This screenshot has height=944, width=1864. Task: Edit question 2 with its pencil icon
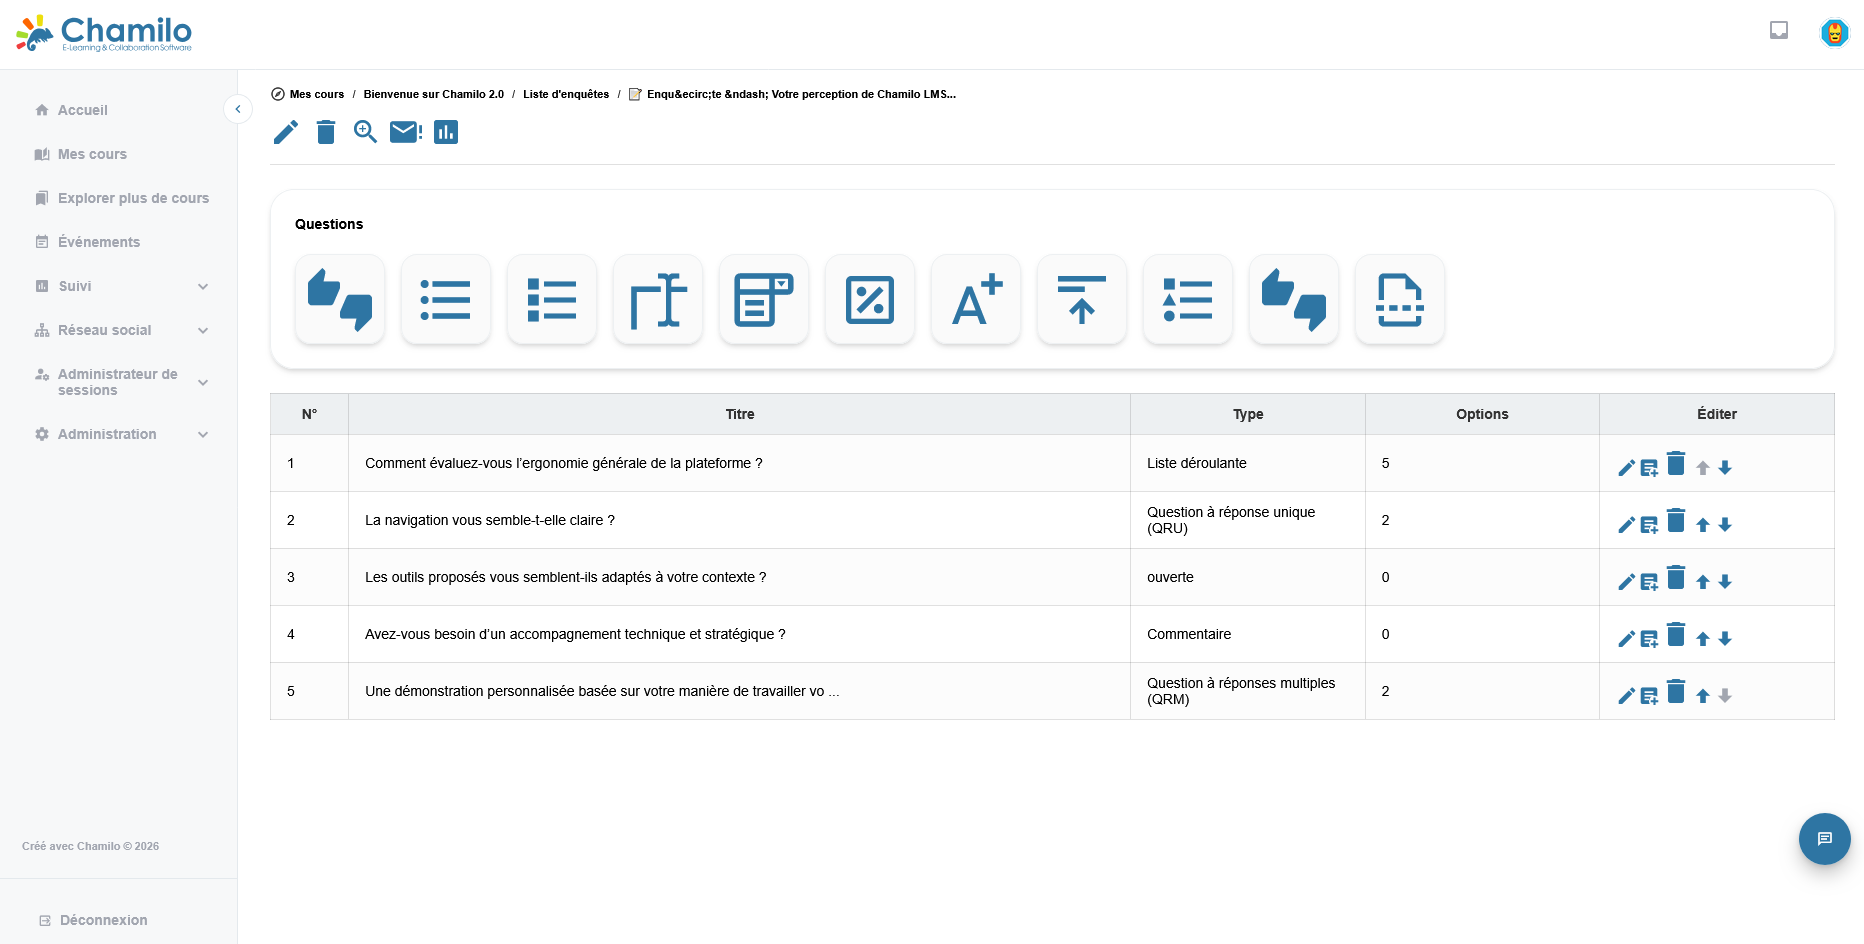tap(1626, 524)
